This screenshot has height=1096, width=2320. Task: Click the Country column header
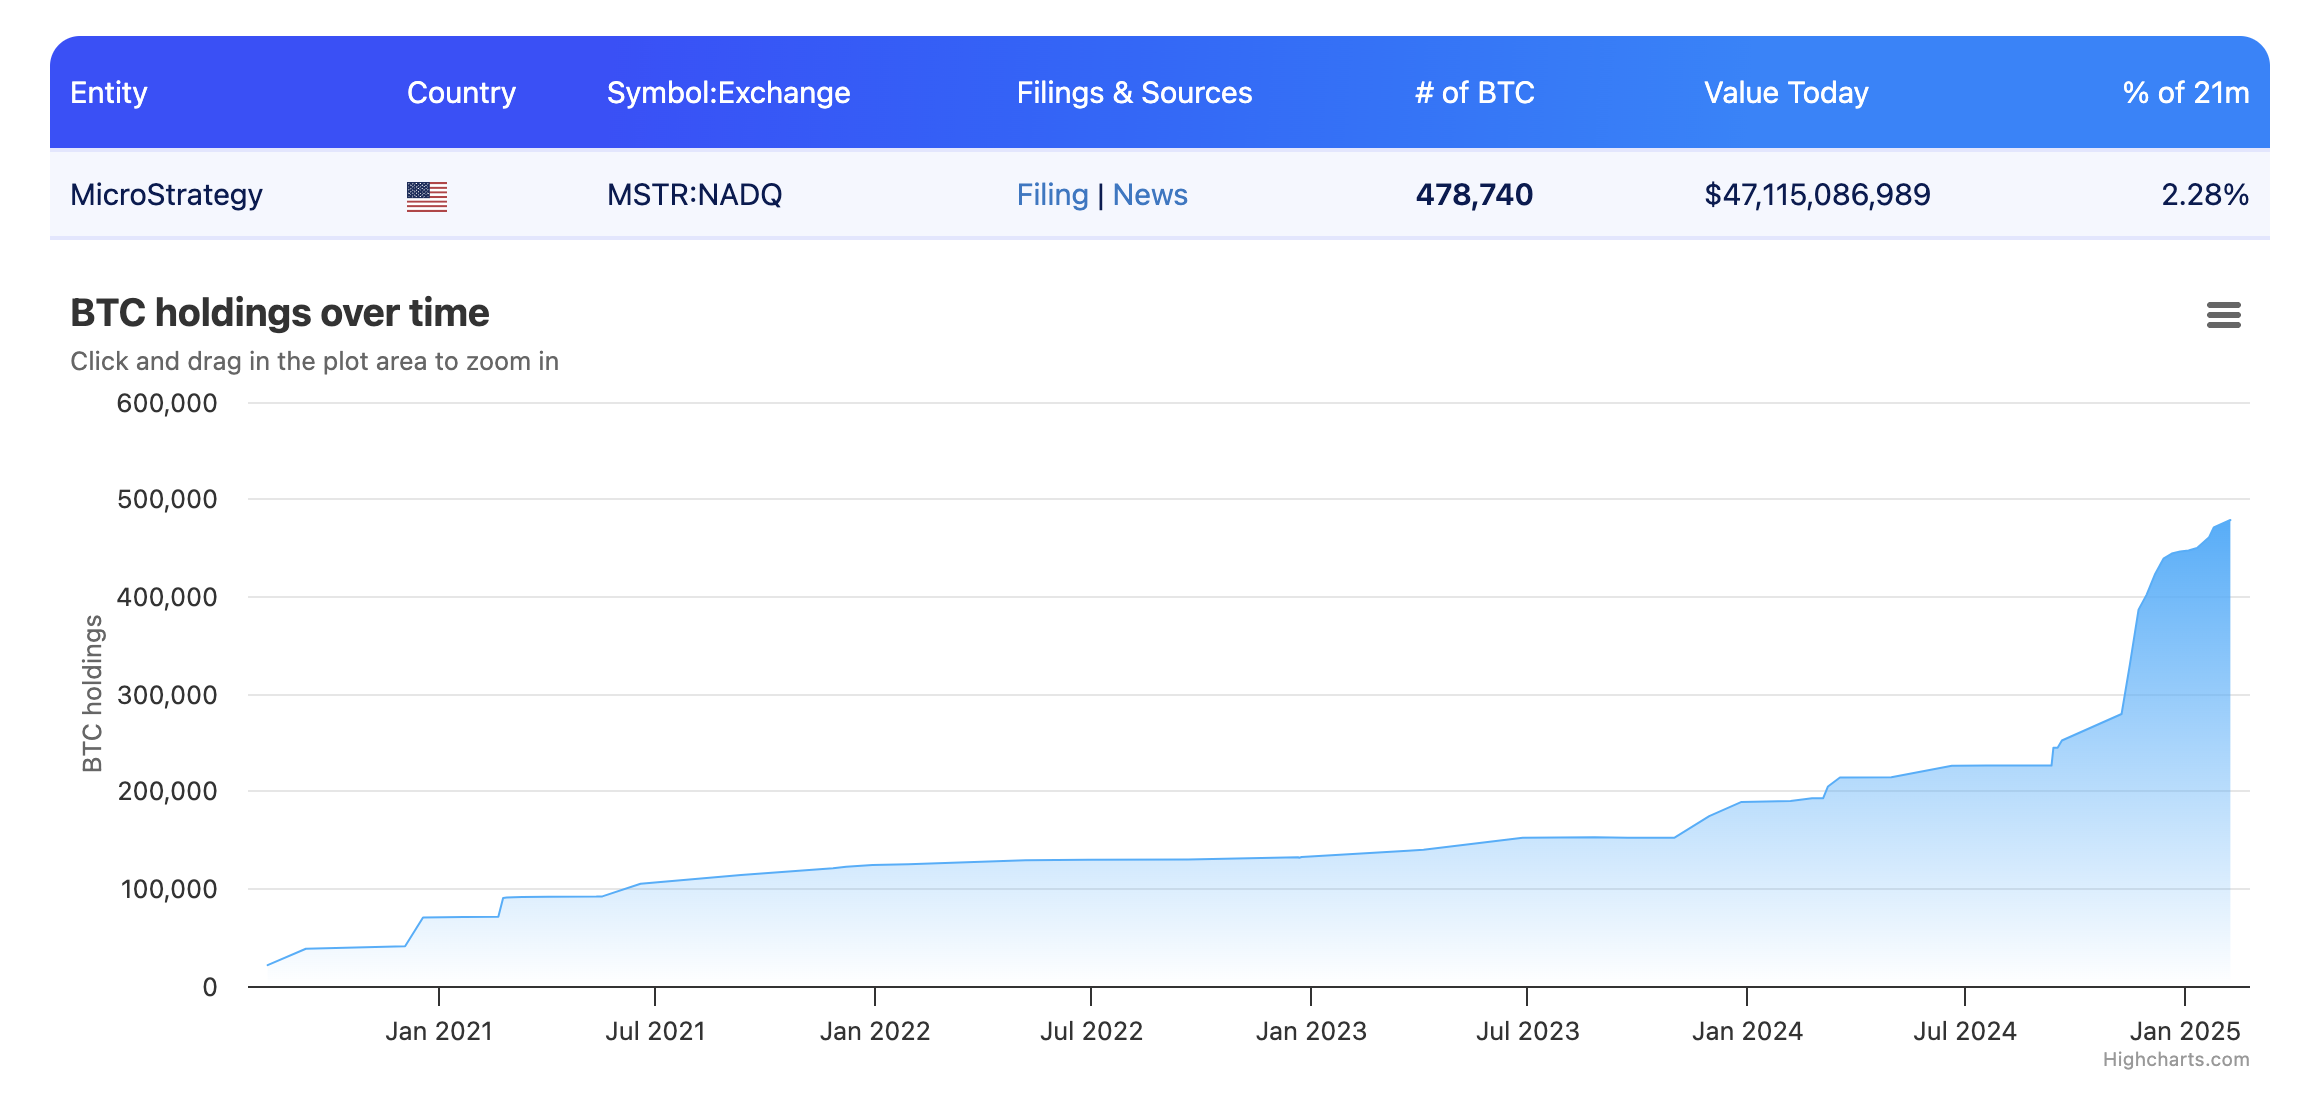tap(461, 93)
